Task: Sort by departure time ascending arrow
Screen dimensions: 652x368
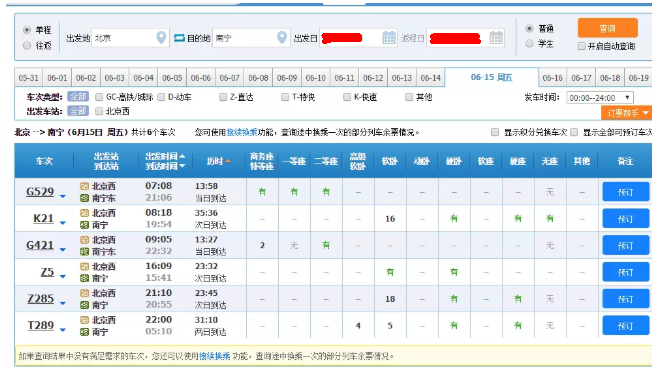Action: pos(182,156)
